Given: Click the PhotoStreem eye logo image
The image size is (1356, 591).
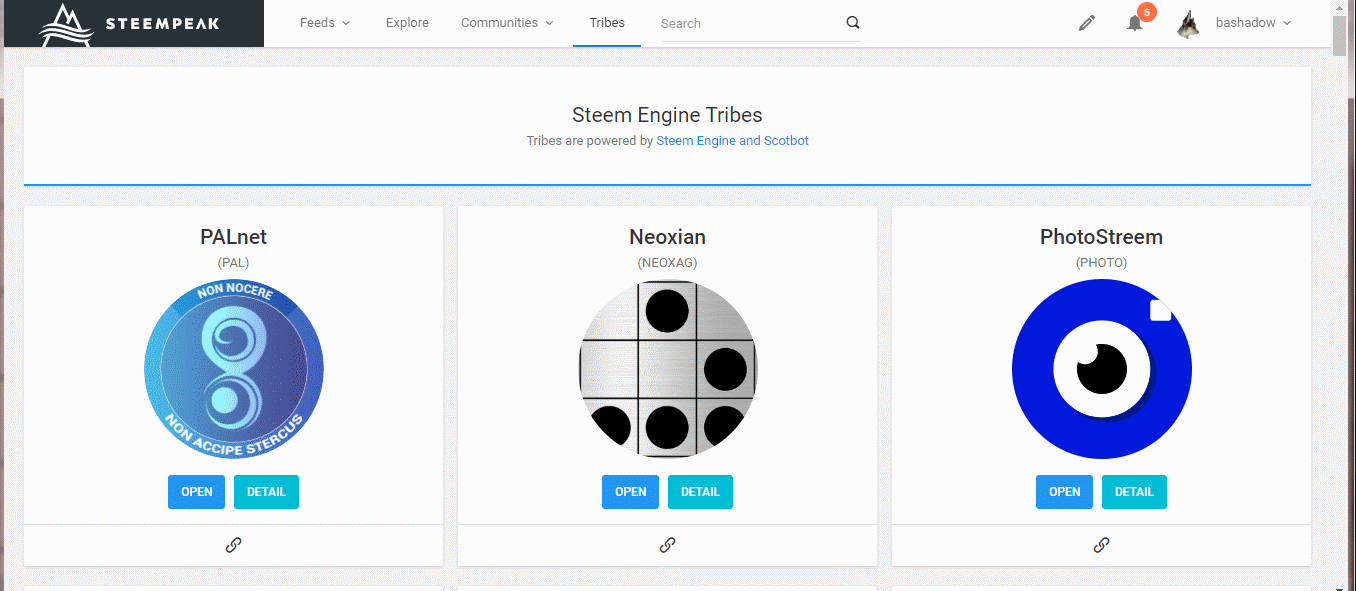Looking at the screenshot, I should [x=1101, y=369].
